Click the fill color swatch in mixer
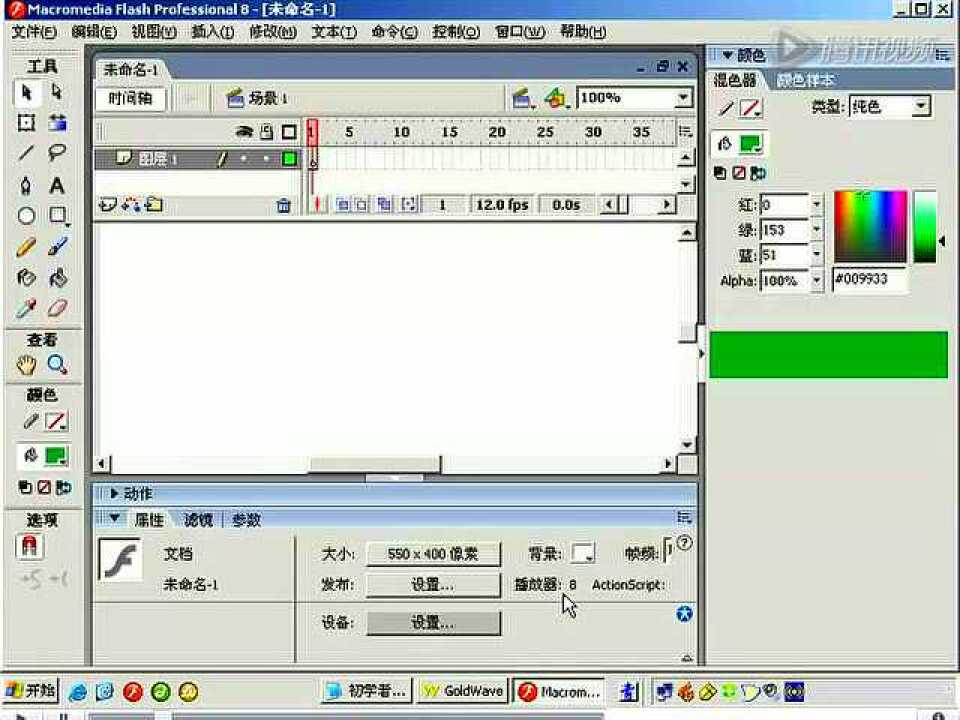This screenshot has width=960, height=720. coord(751,144)
